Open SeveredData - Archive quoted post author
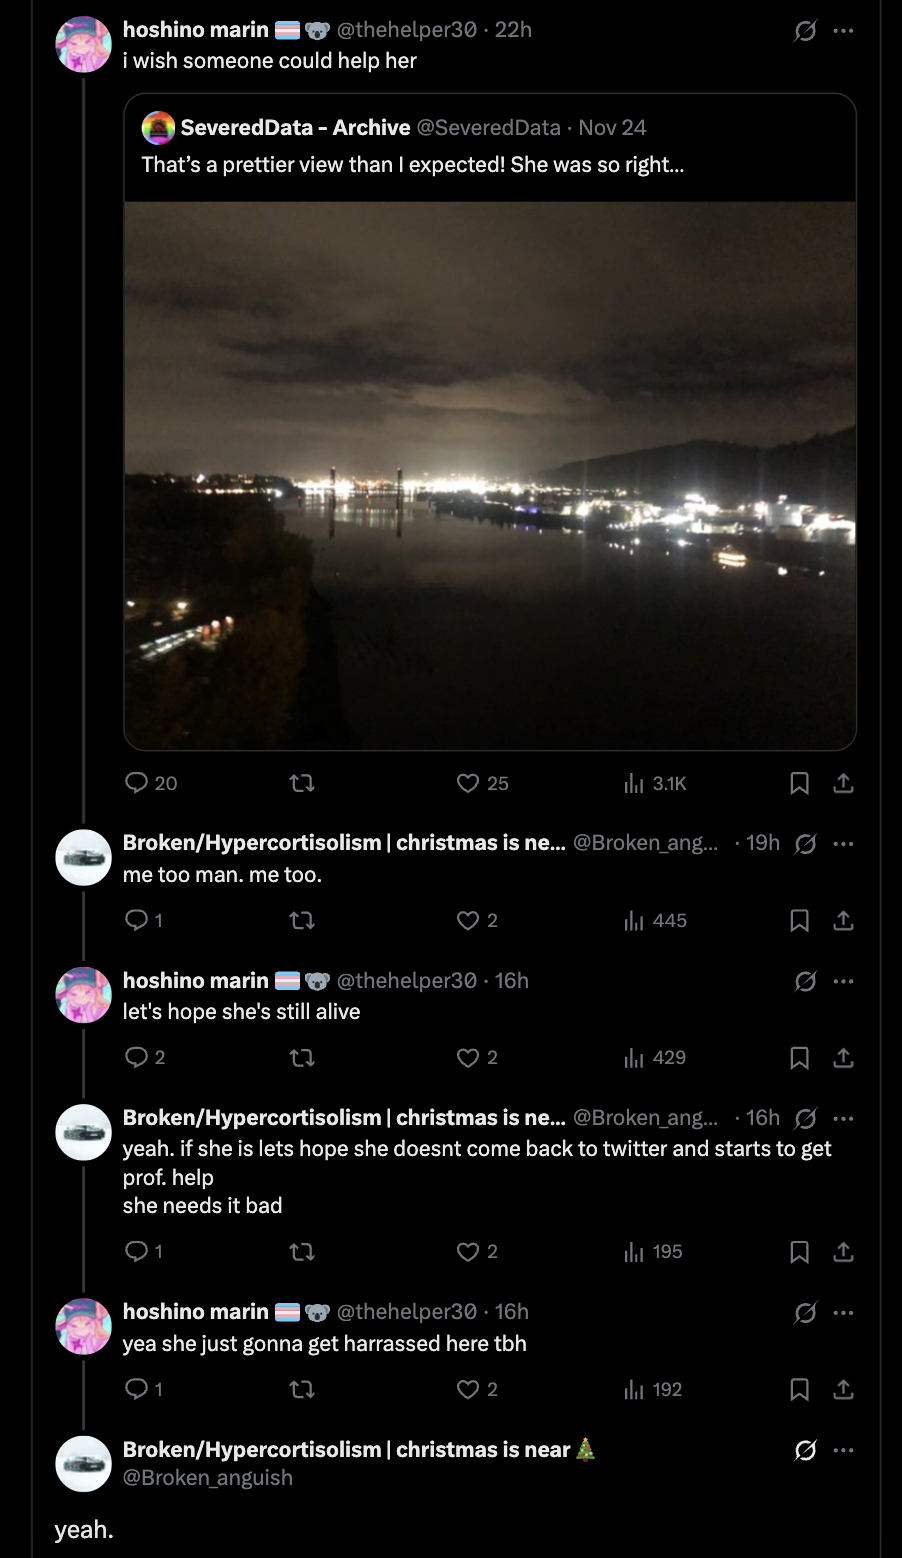Image resolution: width=902 pixels, height=1558 pixels. [295, 128]
